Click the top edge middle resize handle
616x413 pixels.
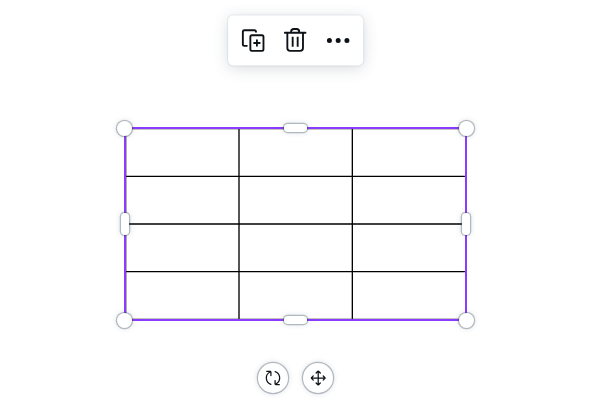pos(295,128)
